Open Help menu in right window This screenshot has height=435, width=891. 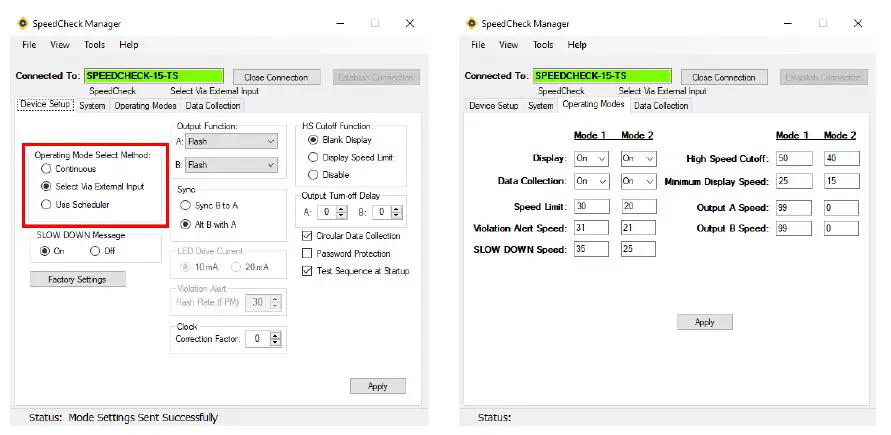click(577, 45)
